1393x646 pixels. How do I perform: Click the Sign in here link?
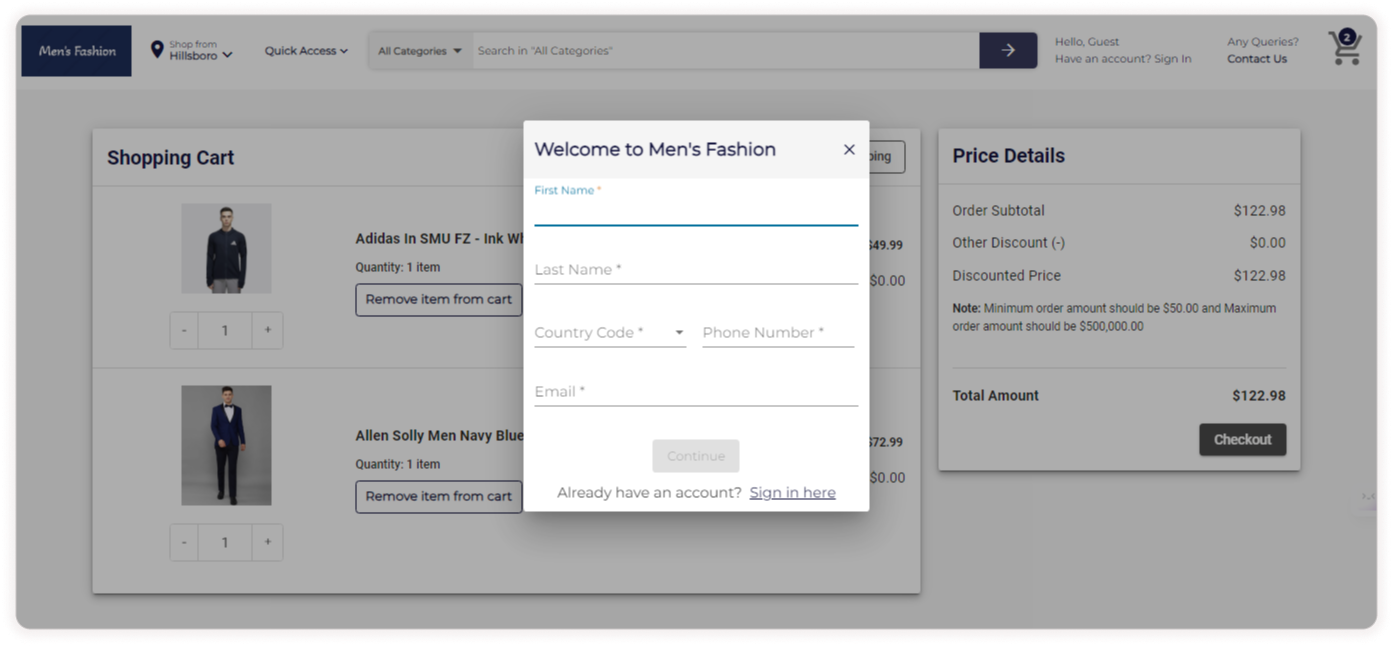pyautogui.click(x=792, y=493)
